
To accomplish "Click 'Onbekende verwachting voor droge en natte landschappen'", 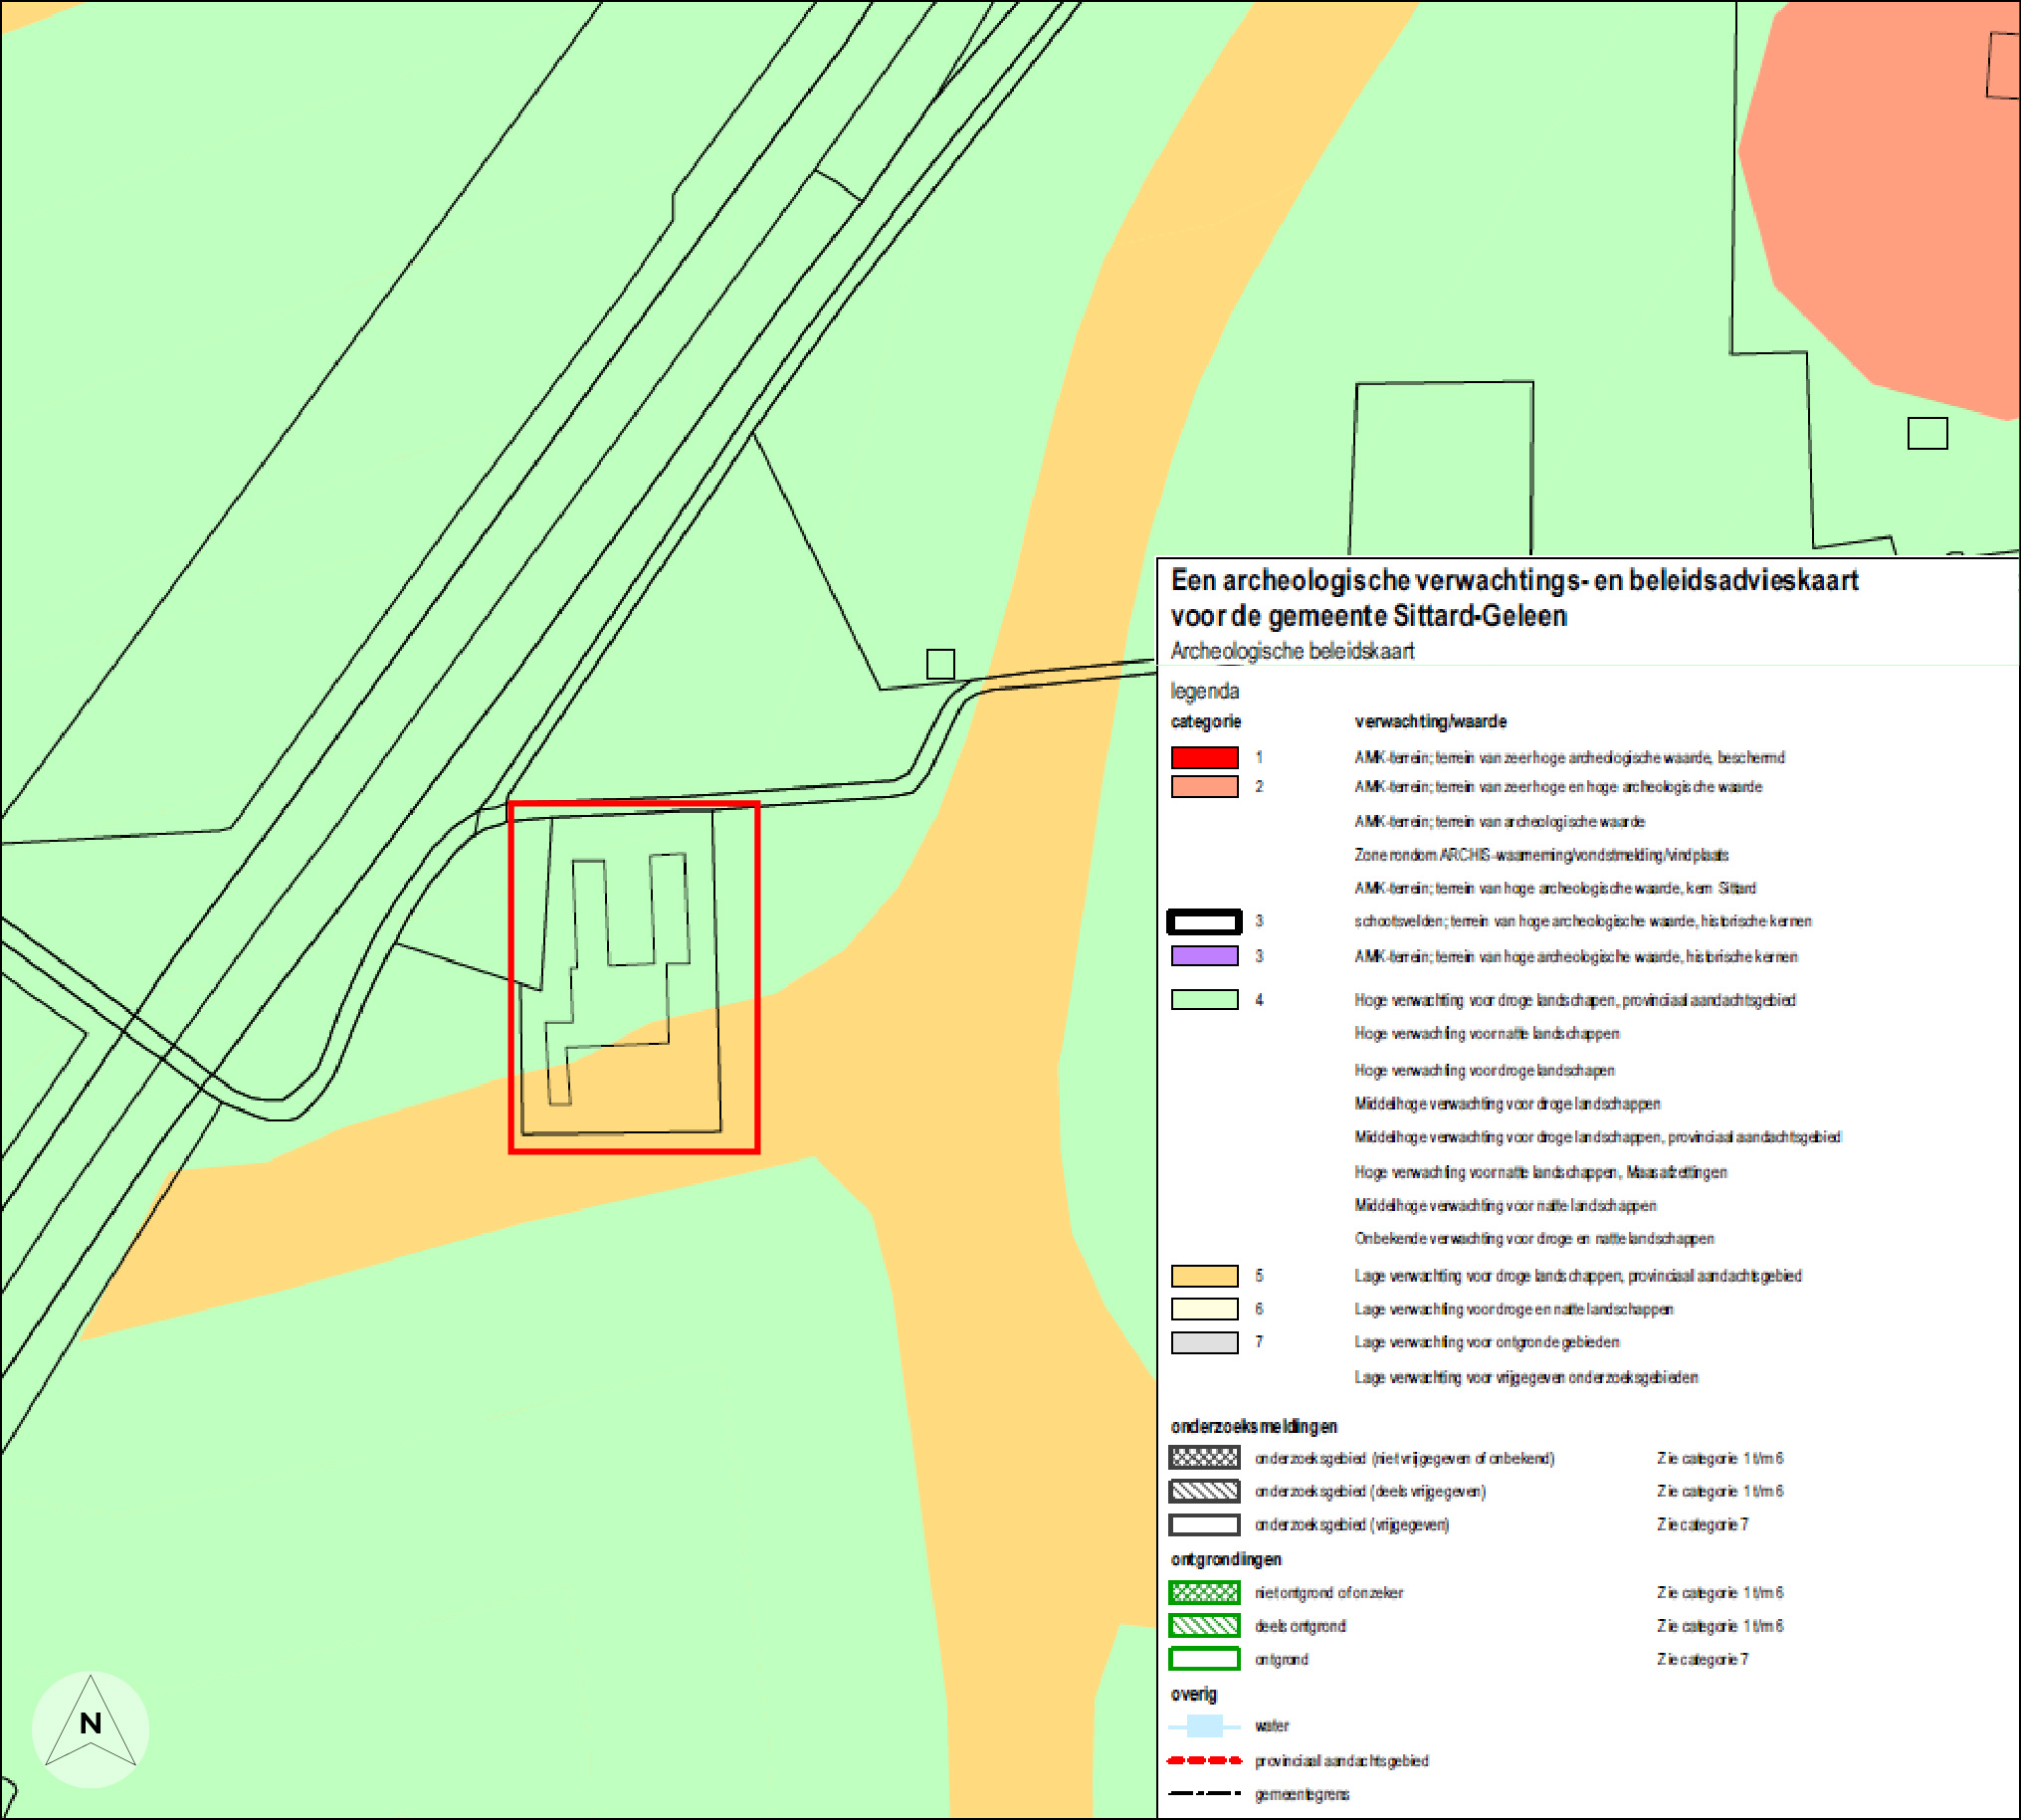I will click(1534, 1238).
